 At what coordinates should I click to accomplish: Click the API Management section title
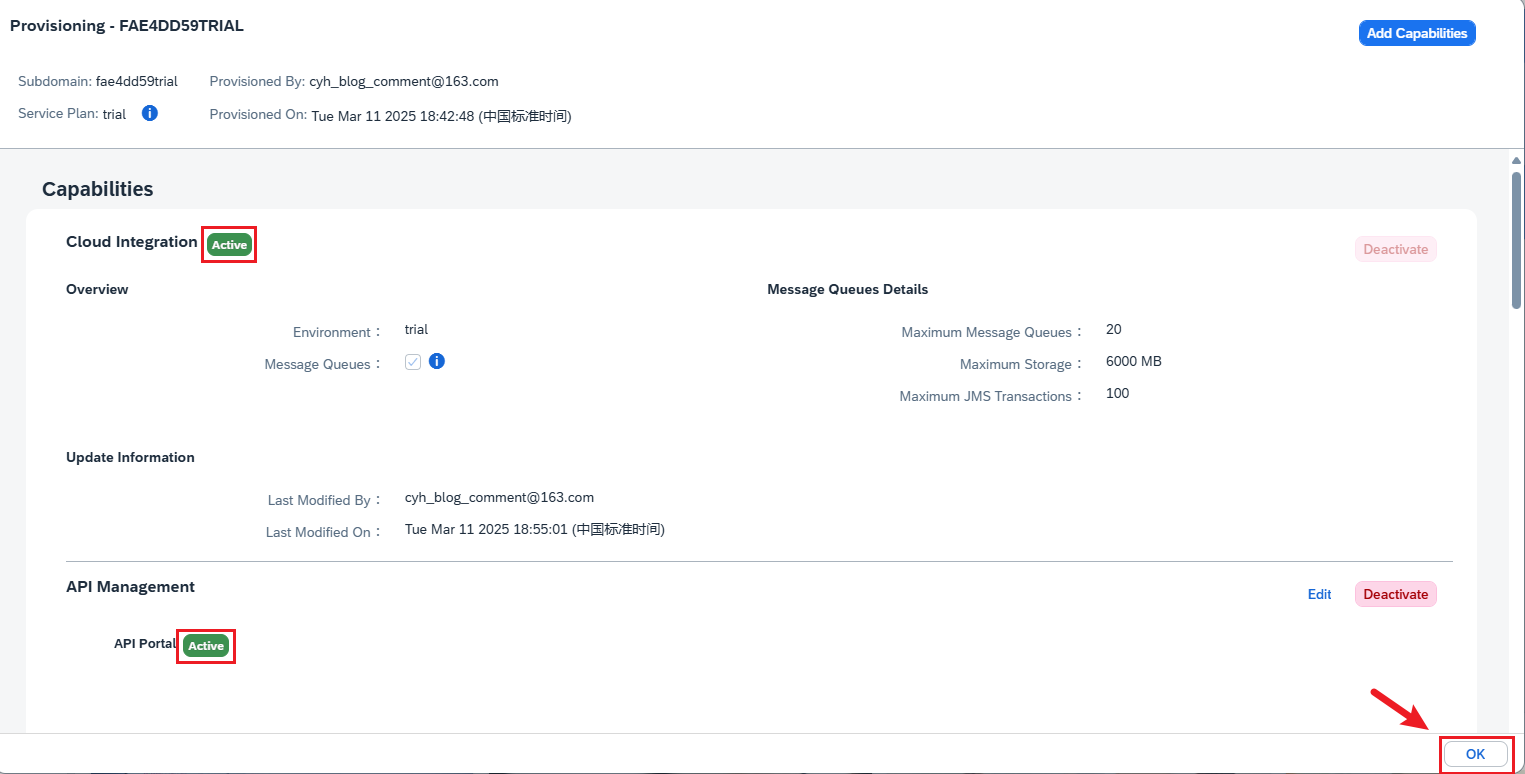coord(130,587)
